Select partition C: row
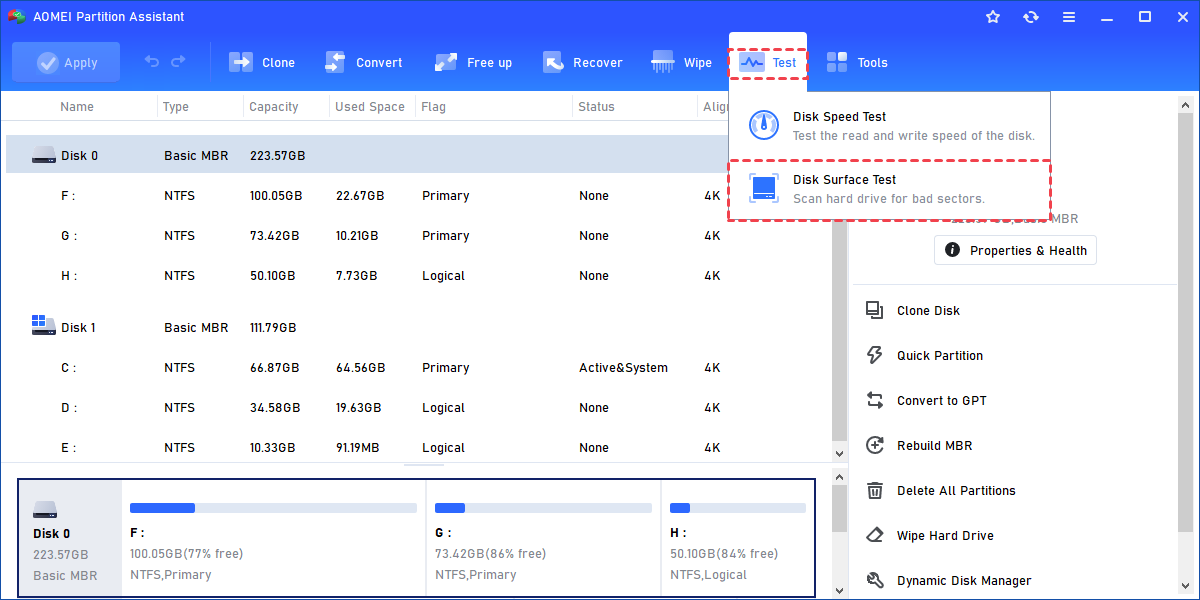Viewport: 1200px width, 600px height. tap(417, 368)
